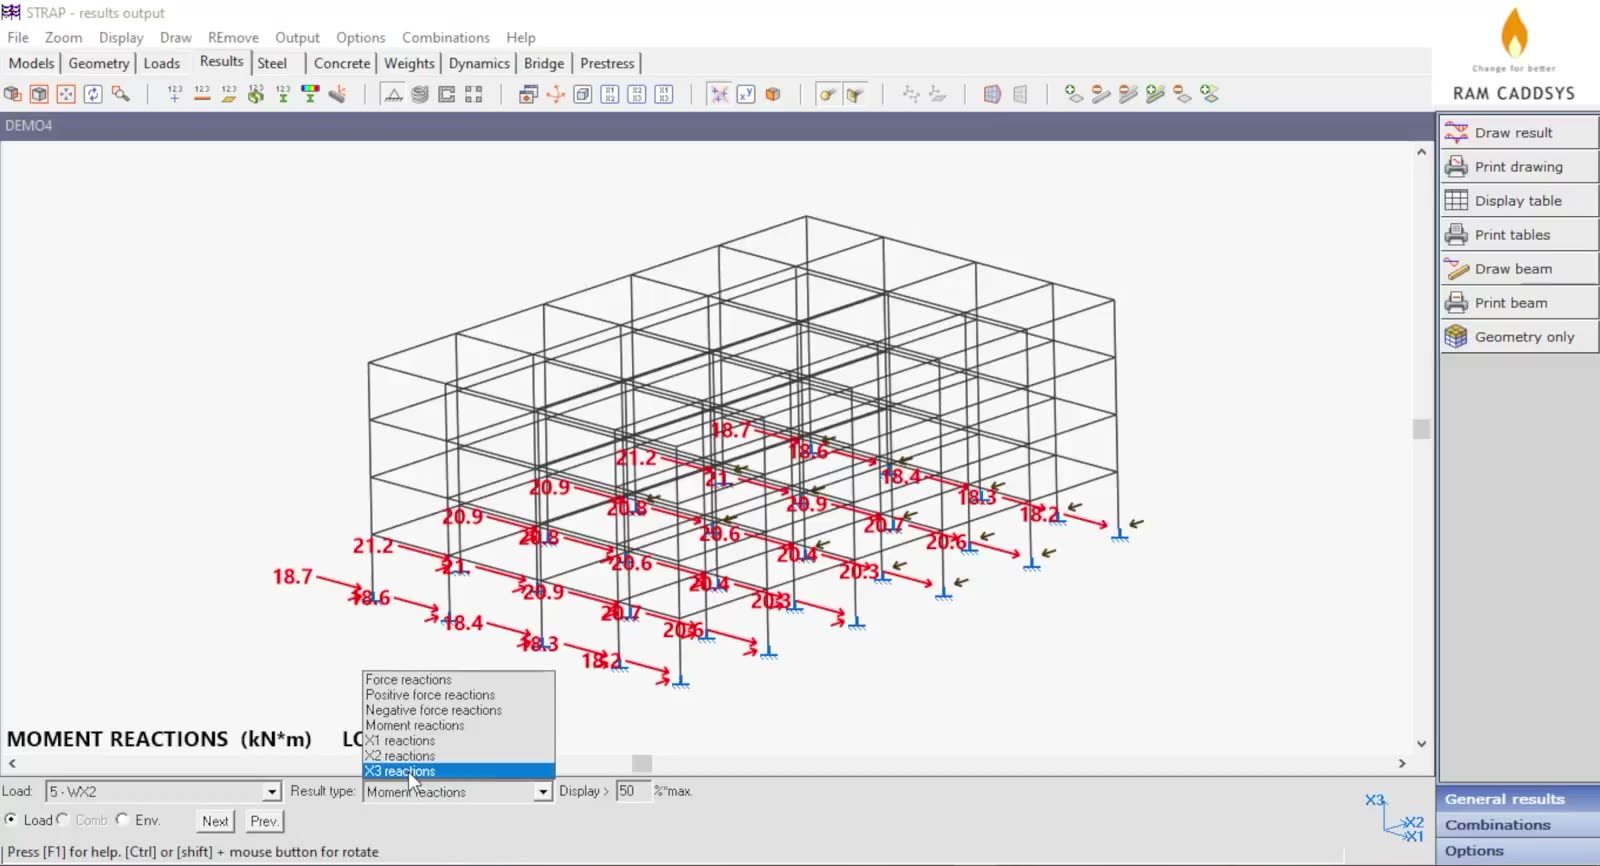Open the General results panel
The image size is (1600, 866).
click(x=1519, y=799)
